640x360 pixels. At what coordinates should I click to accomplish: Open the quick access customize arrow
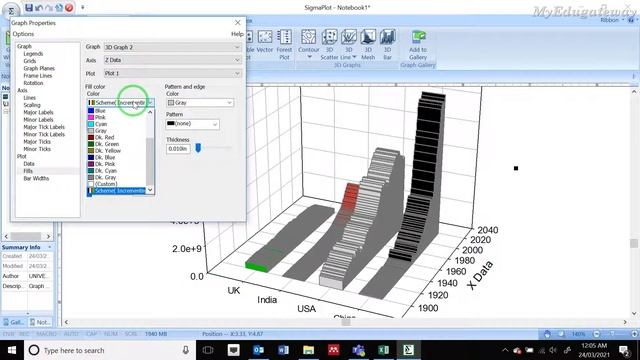click(82, 7)
